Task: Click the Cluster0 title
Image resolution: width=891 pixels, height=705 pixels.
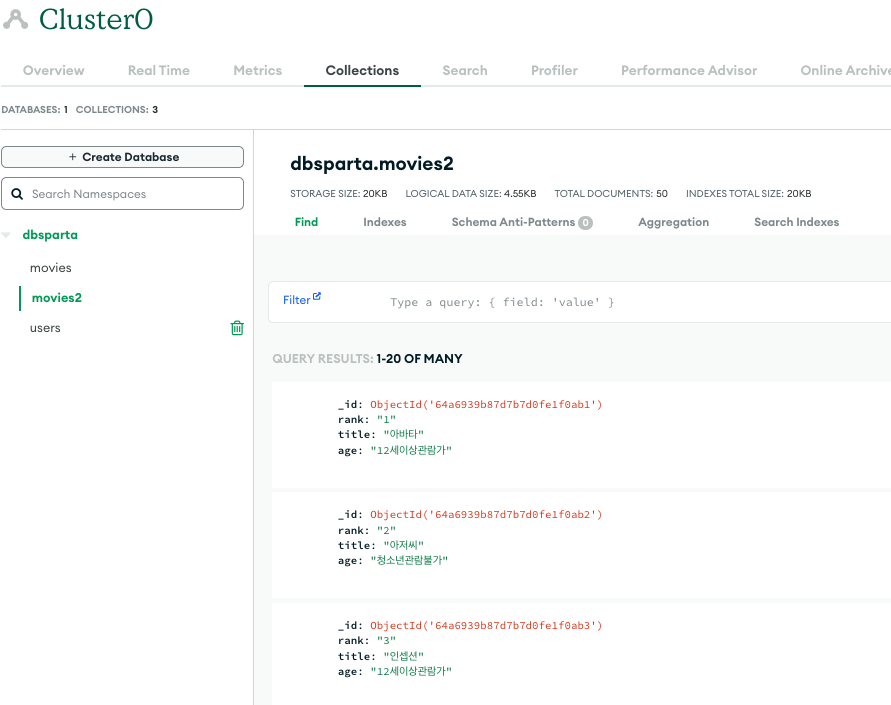Action: click(x=95, y=19)
